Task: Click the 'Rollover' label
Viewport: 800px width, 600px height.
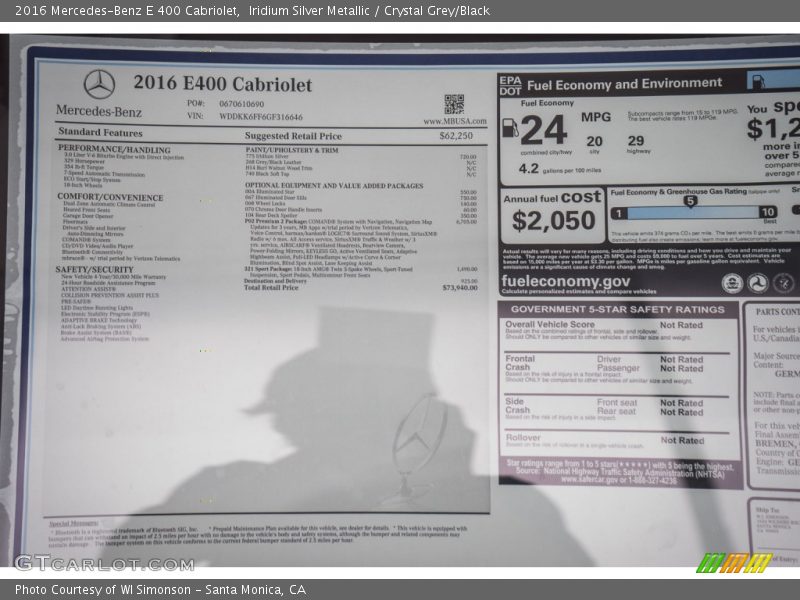Action: [523, 438]
